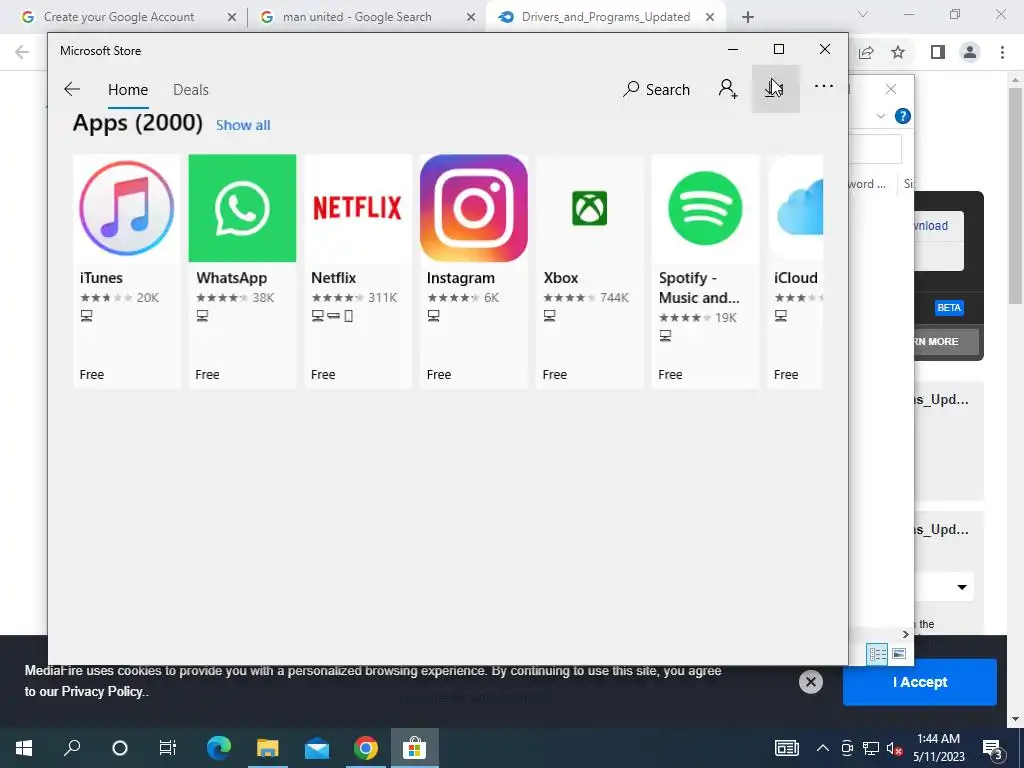
Task: Click the Instagram title text
Action: pos(460,278)
